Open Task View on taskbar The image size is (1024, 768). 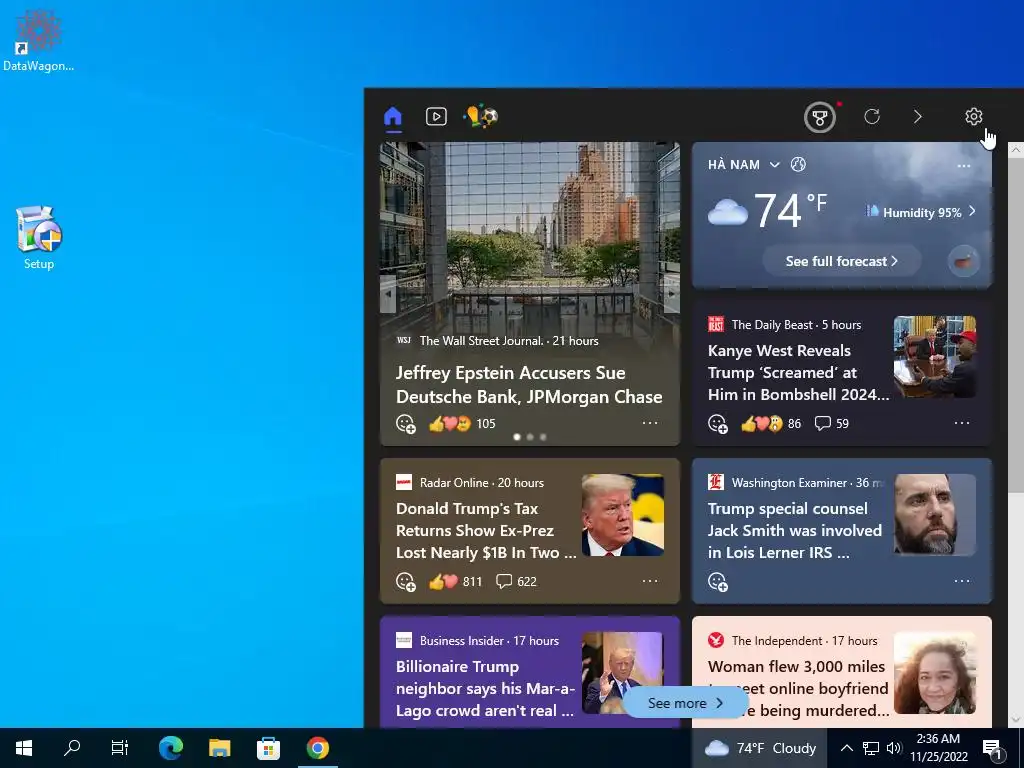coord(120,748)
